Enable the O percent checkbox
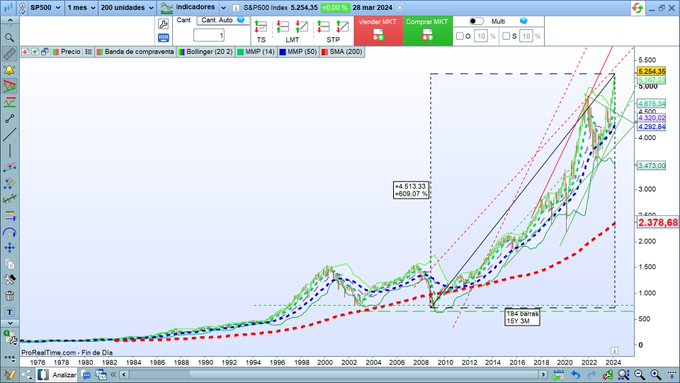This screenshot has height=383, width=680. [460, 36]
